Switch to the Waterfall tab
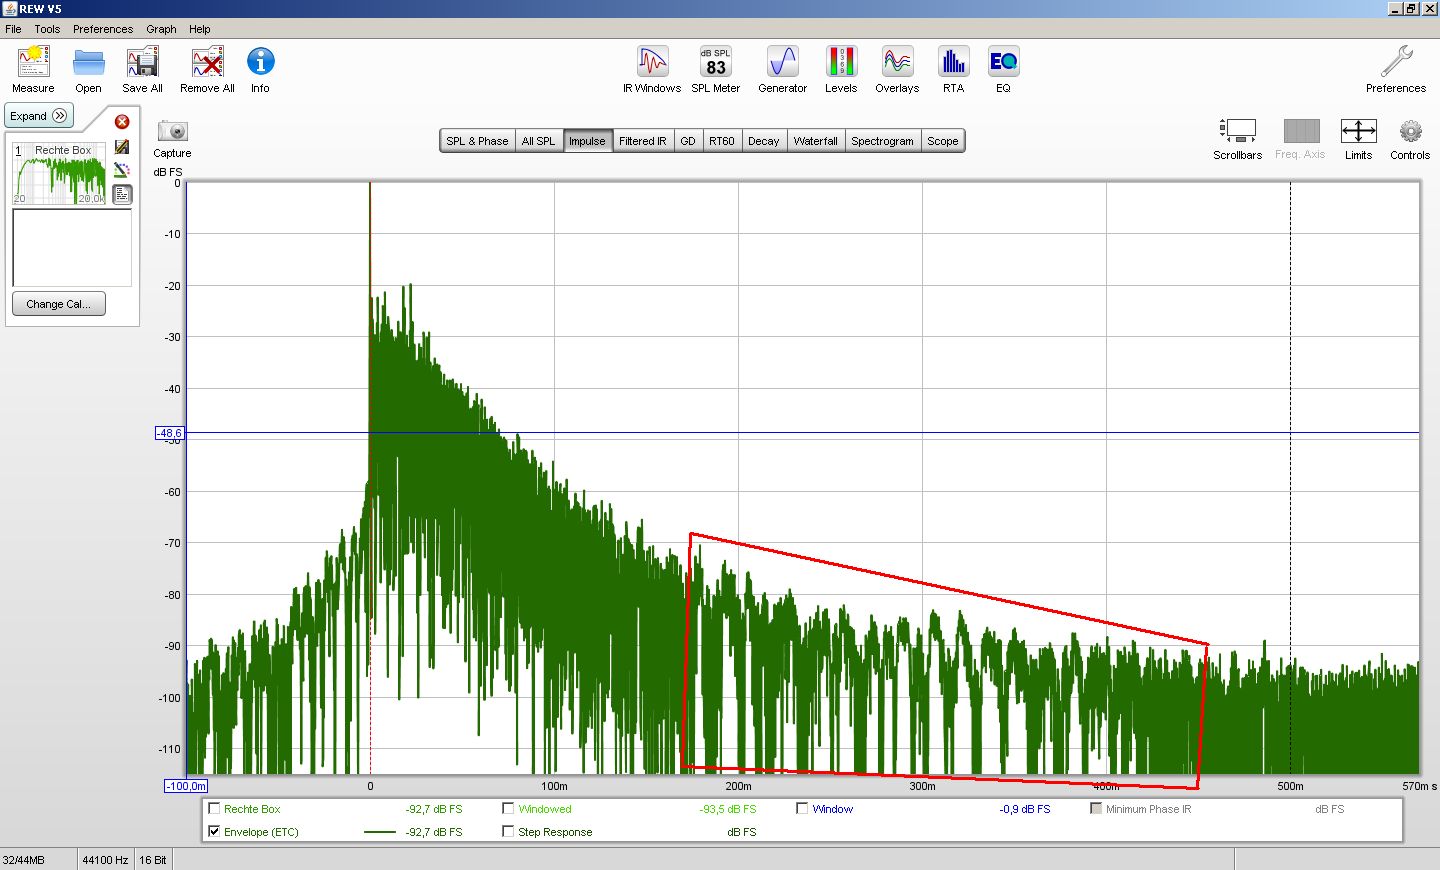Image resolution: width=1440 pixels, height=870 pixels. point(816,141)
